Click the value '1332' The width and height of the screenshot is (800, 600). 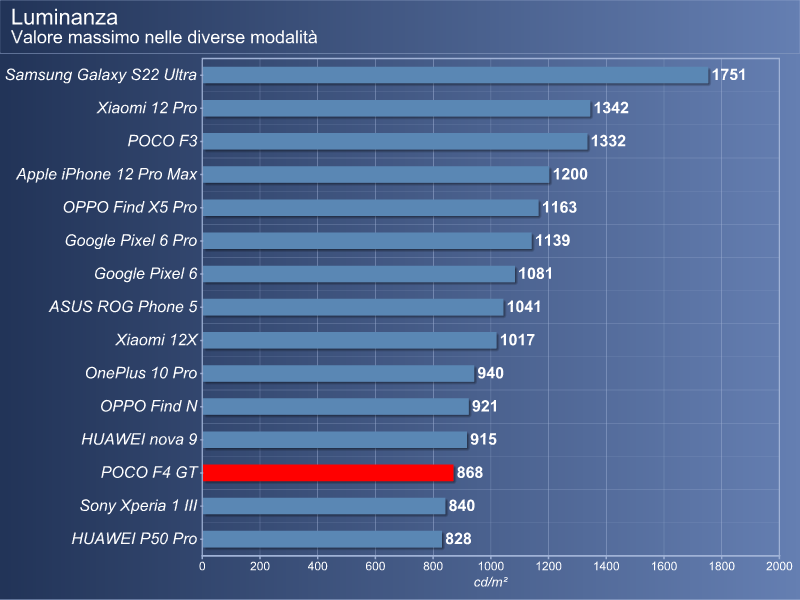click(608, 141)
